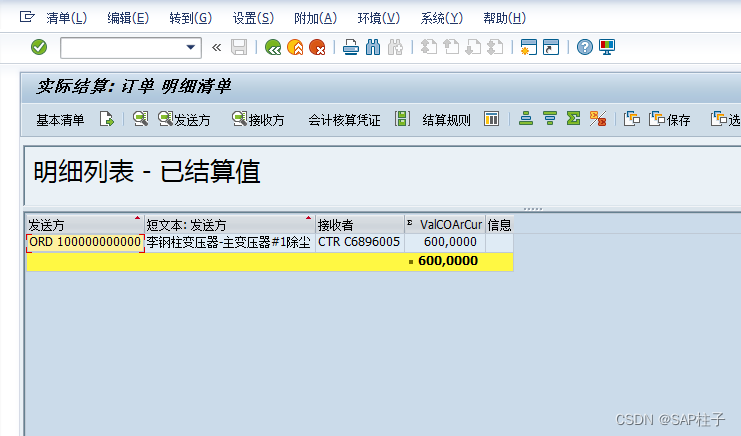
Task: Open the 清单(L) menu
Action: click(67, 18)
